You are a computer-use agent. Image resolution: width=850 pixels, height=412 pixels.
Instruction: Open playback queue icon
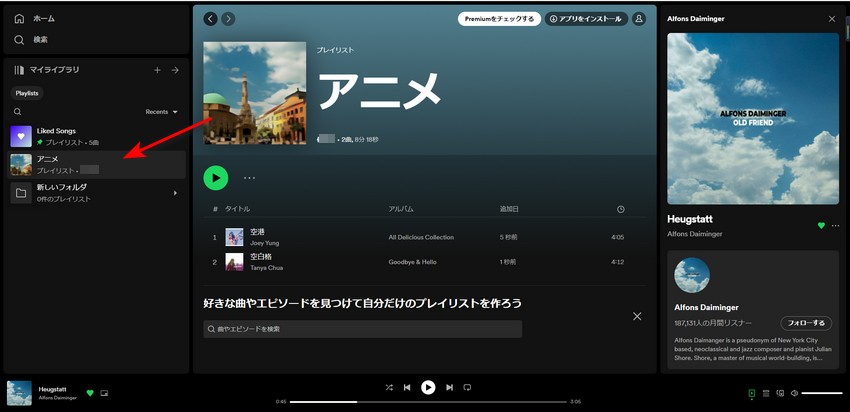coord(766,393)
